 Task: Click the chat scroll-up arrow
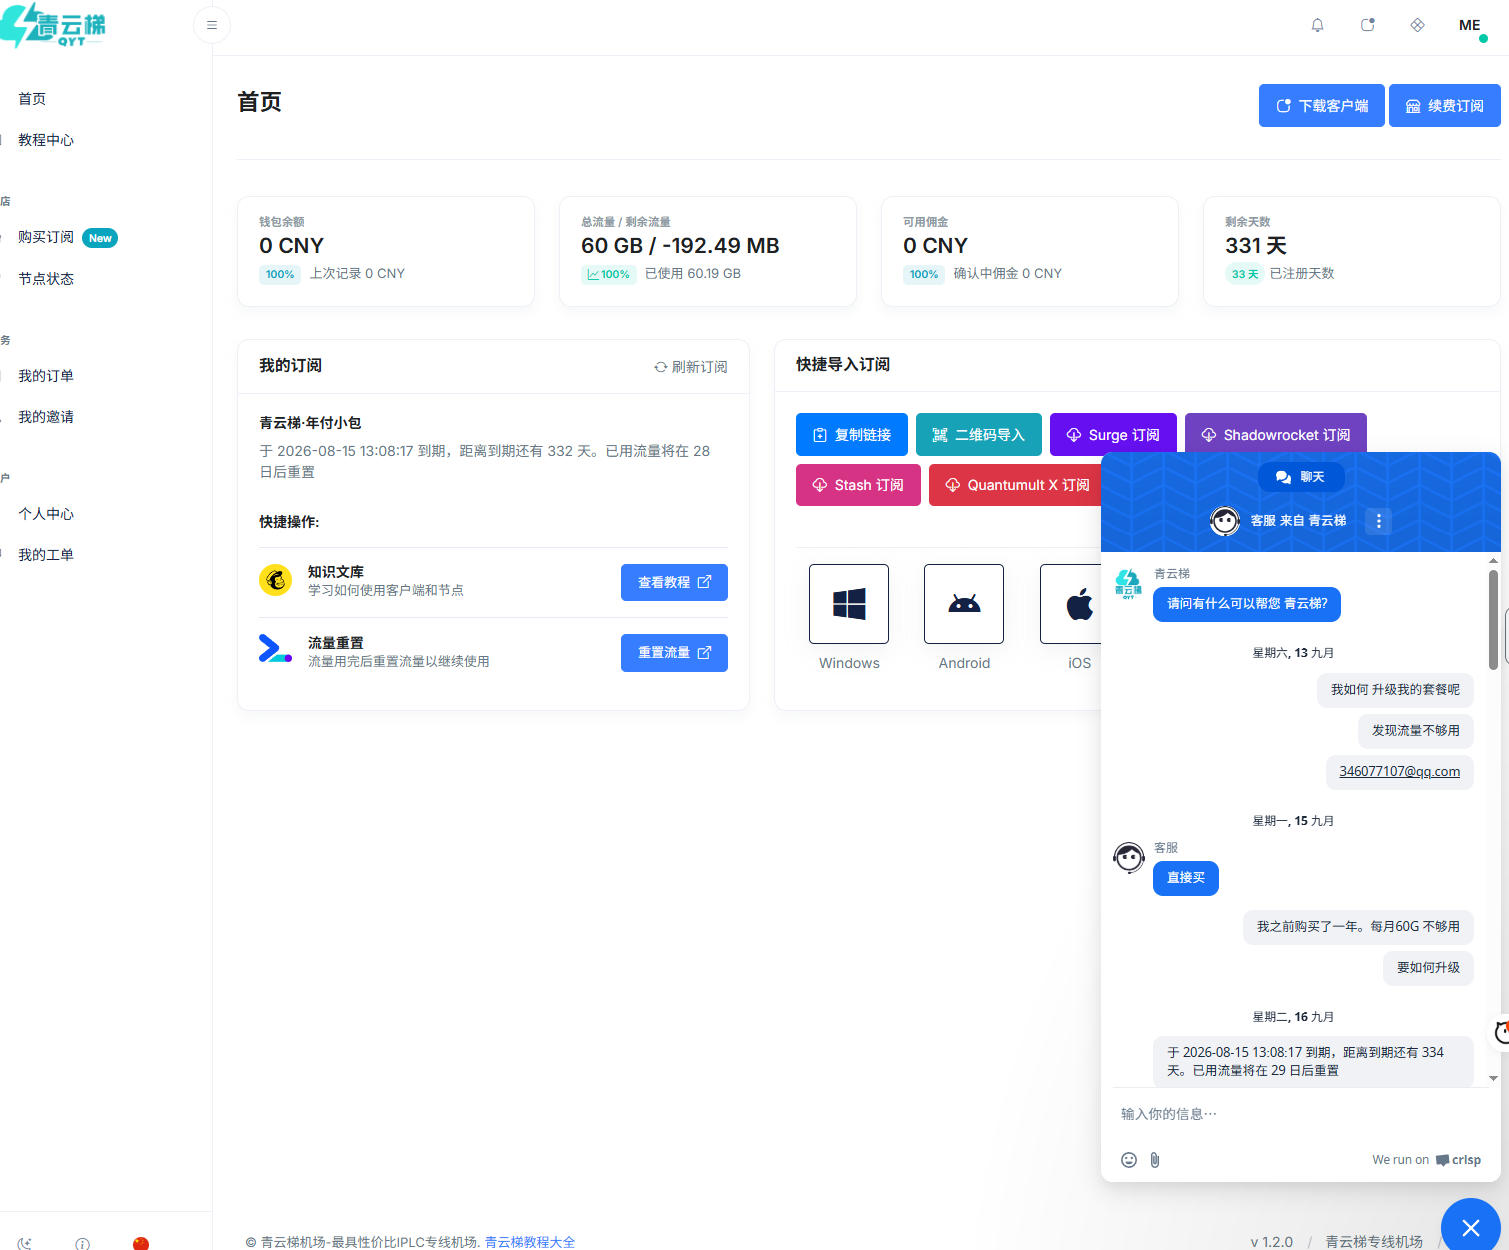(x=1493, y=560)
